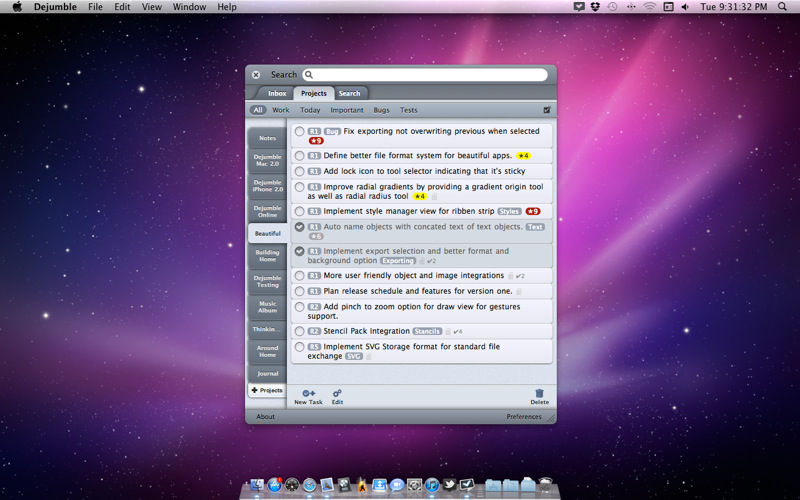The height and width of the screenshot is (500, 800).
Task: Check off More user friendly object task
Action: (x=300, y=276)
